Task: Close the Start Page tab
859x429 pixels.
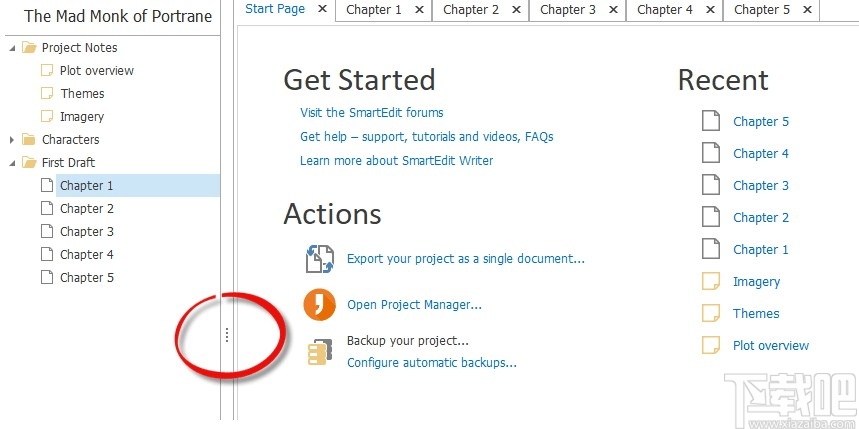Action: (x=322, y=10)
